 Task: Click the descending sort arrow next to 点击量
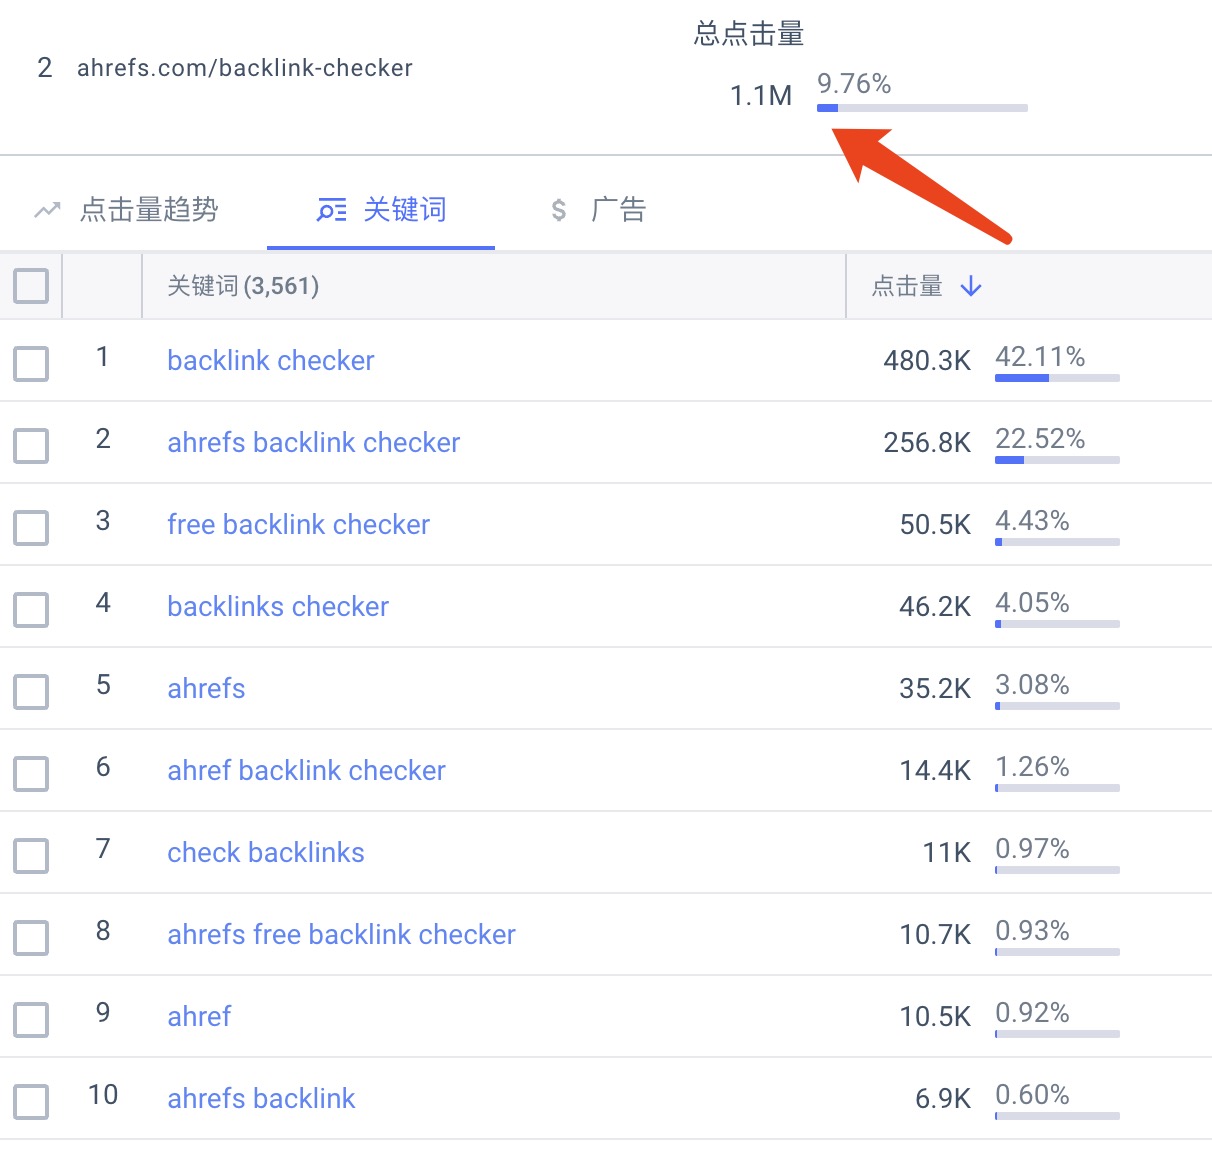click(x=971, y=287)
